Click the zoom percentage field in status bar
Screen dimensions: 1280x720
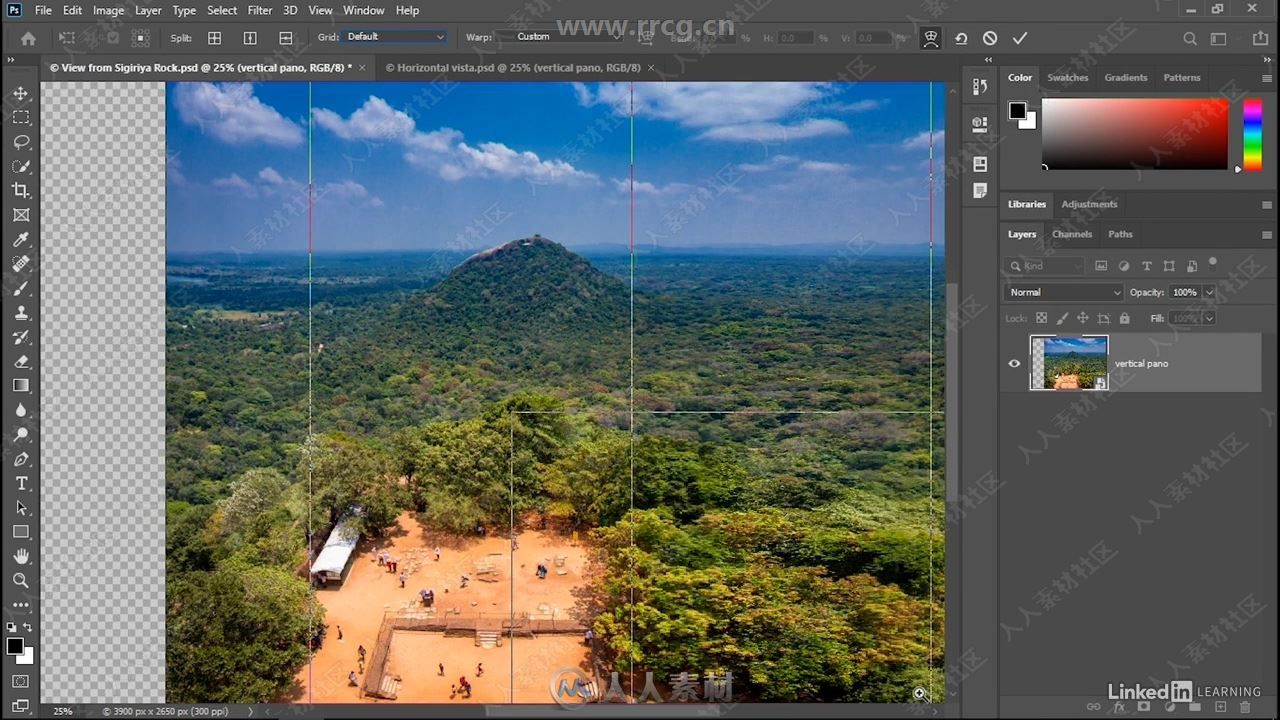[x=63, y=711]
